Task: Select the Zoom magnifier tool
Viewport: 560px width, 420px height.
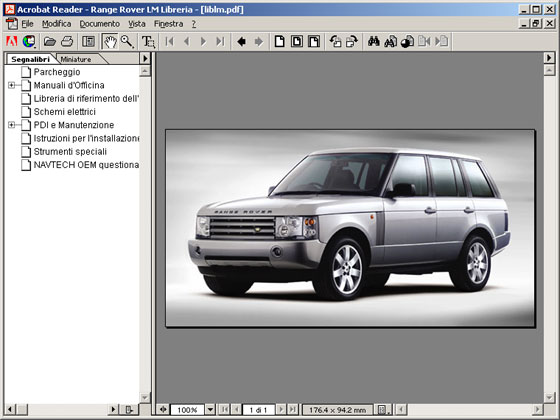Action: point(127,41)
